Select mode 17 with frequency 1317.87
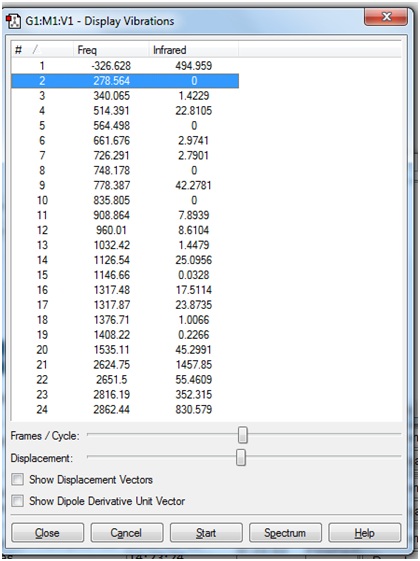Screen dimensions: 420x561 pos(125,305)
